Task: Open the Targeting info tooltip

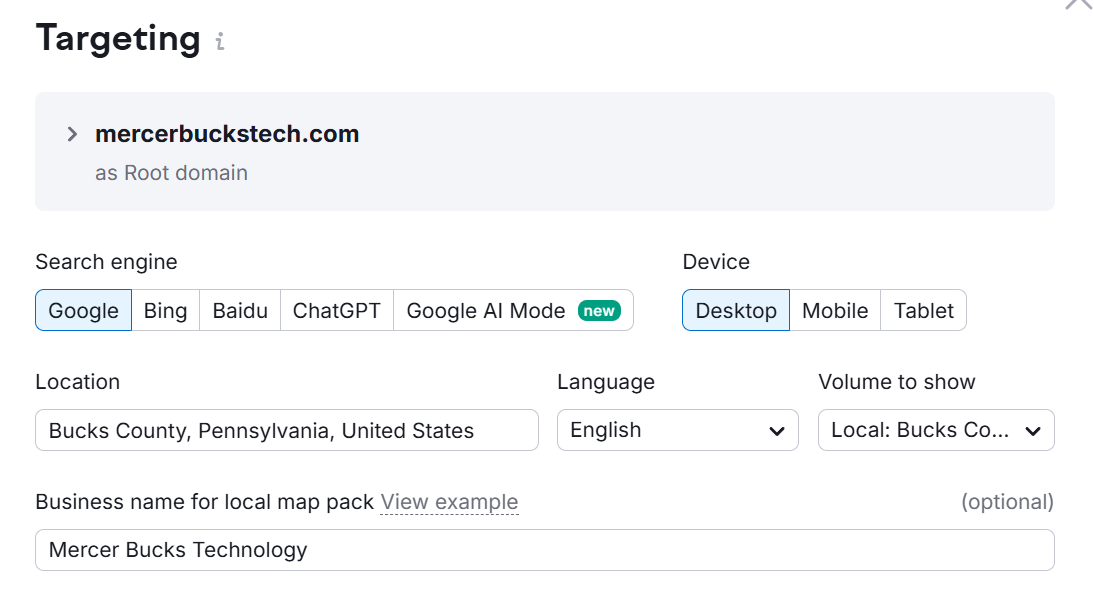Action: (x=218, y=40)
